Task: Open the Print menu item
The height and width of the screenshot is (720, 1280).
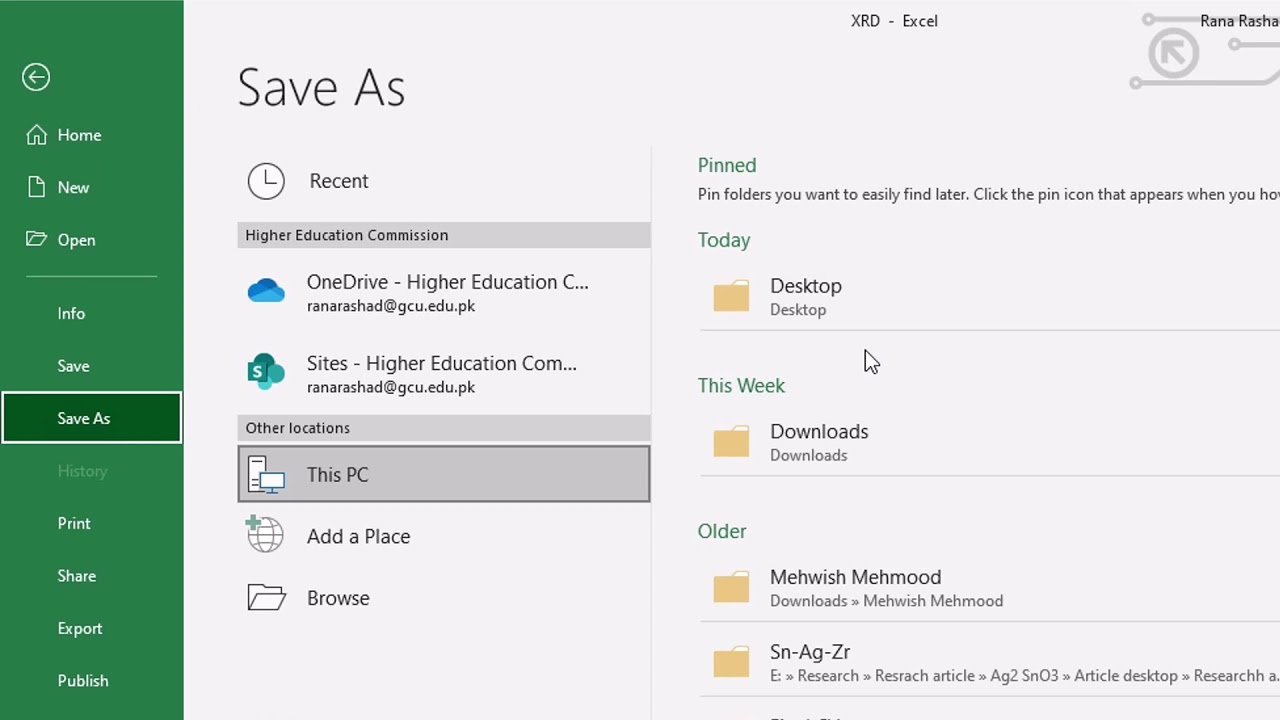Action: click(x=74, y=523)
